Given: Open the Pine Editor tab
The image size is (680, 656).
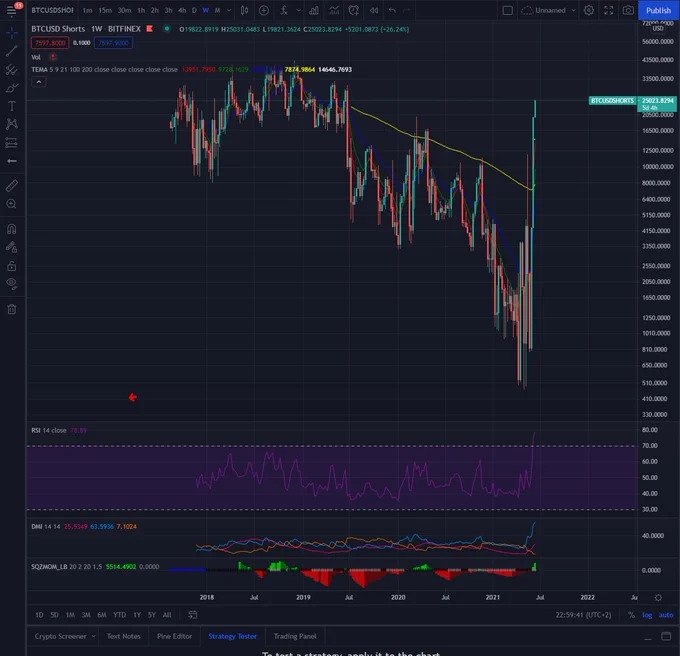Looking at the screenshot, I should (174, 636).
